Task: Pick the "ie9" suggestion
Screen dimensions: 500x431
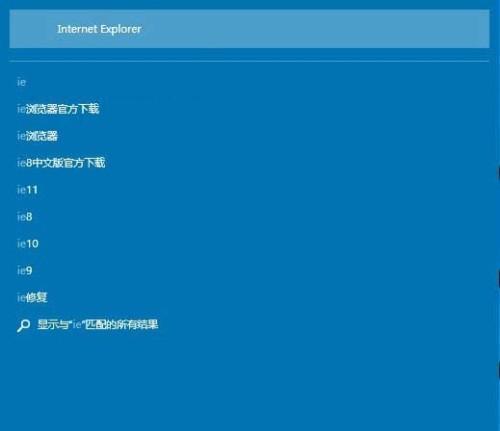Action: [25, 270]
